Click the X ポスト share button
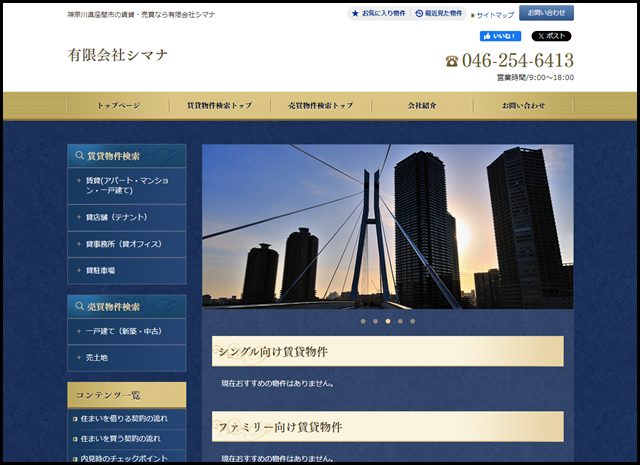 551,36
